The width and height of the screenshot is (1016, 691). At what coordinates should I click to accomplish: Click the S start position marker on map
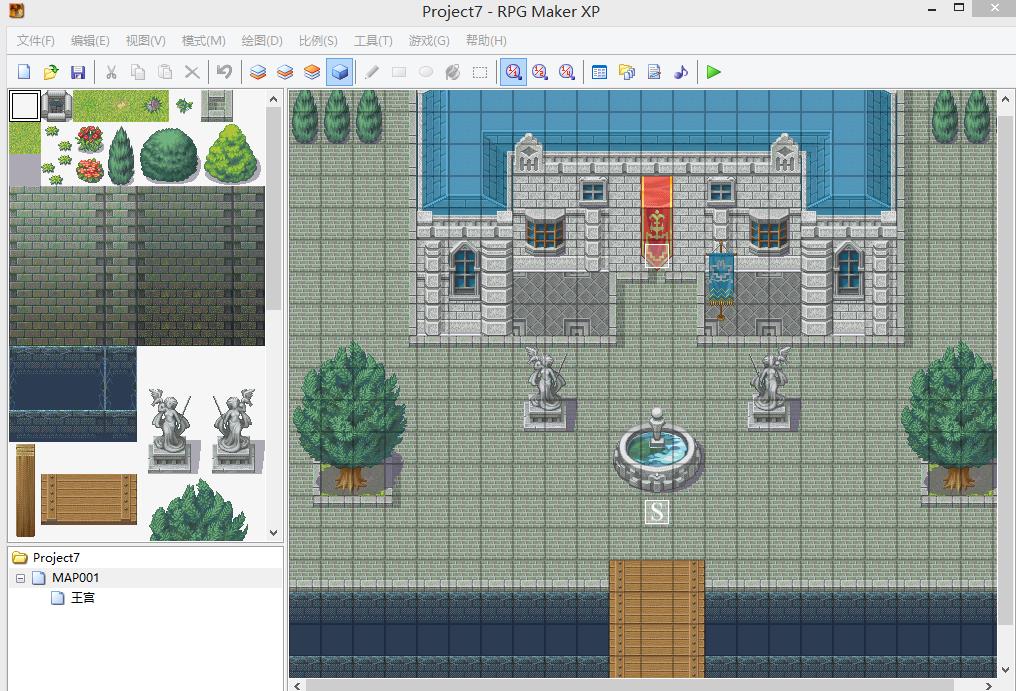656,511
